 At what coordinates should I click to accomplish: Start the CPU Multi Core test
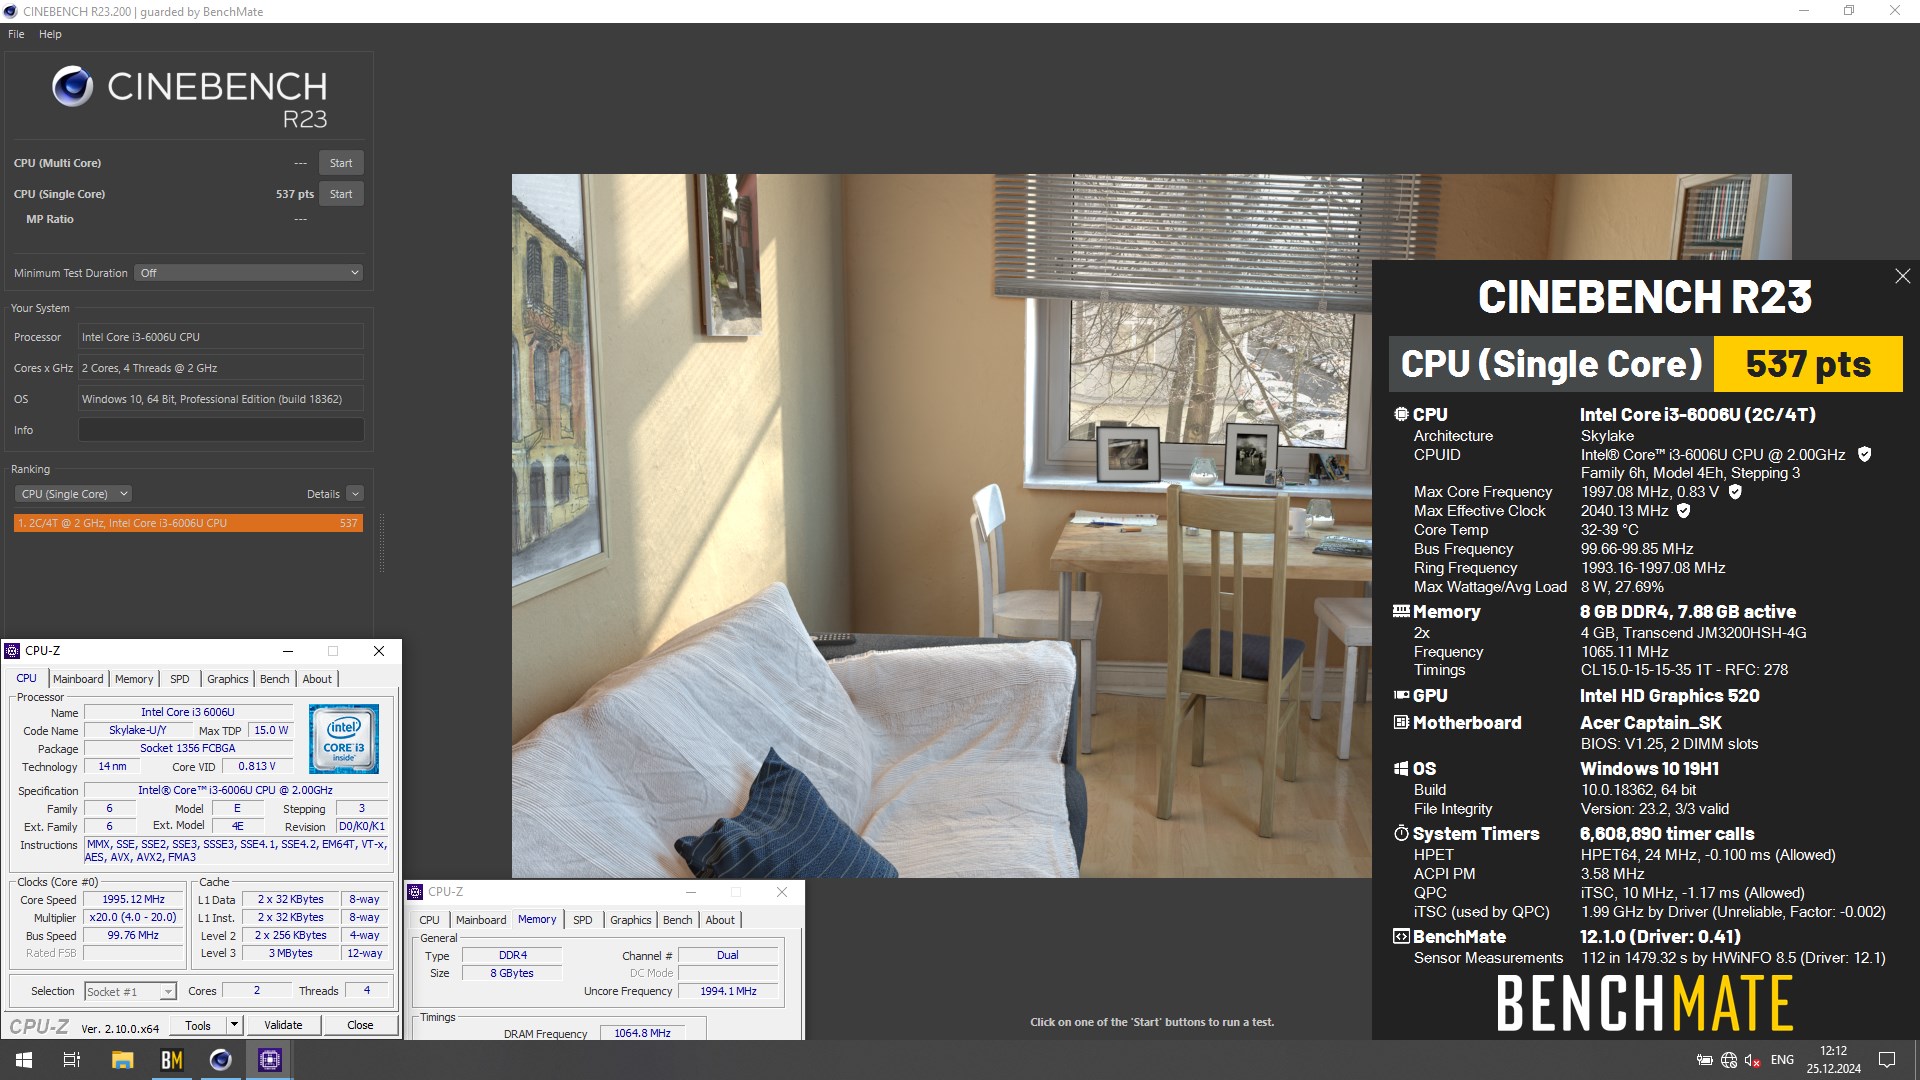coord(341,163)
